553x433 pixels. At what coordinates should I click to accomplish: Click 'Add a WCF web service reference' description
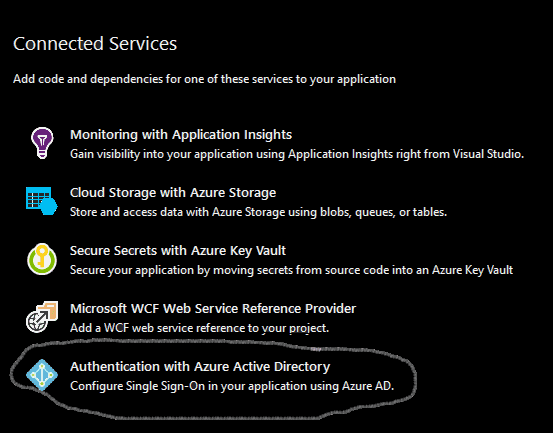(199, 328)
